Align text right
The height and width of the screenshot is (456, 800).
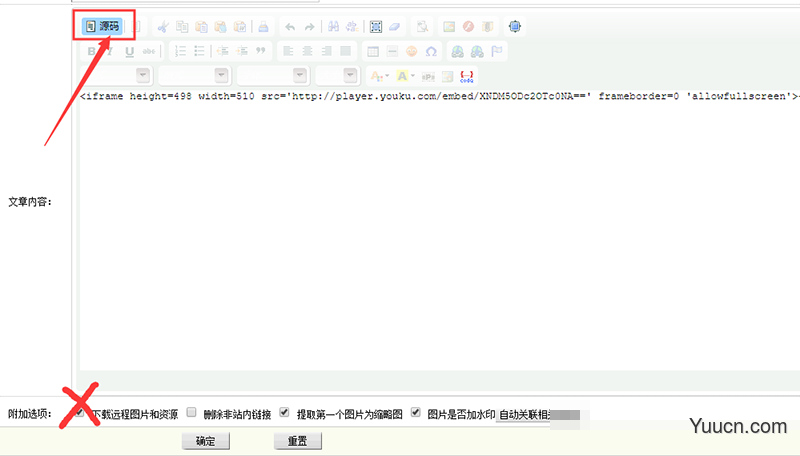327,51
